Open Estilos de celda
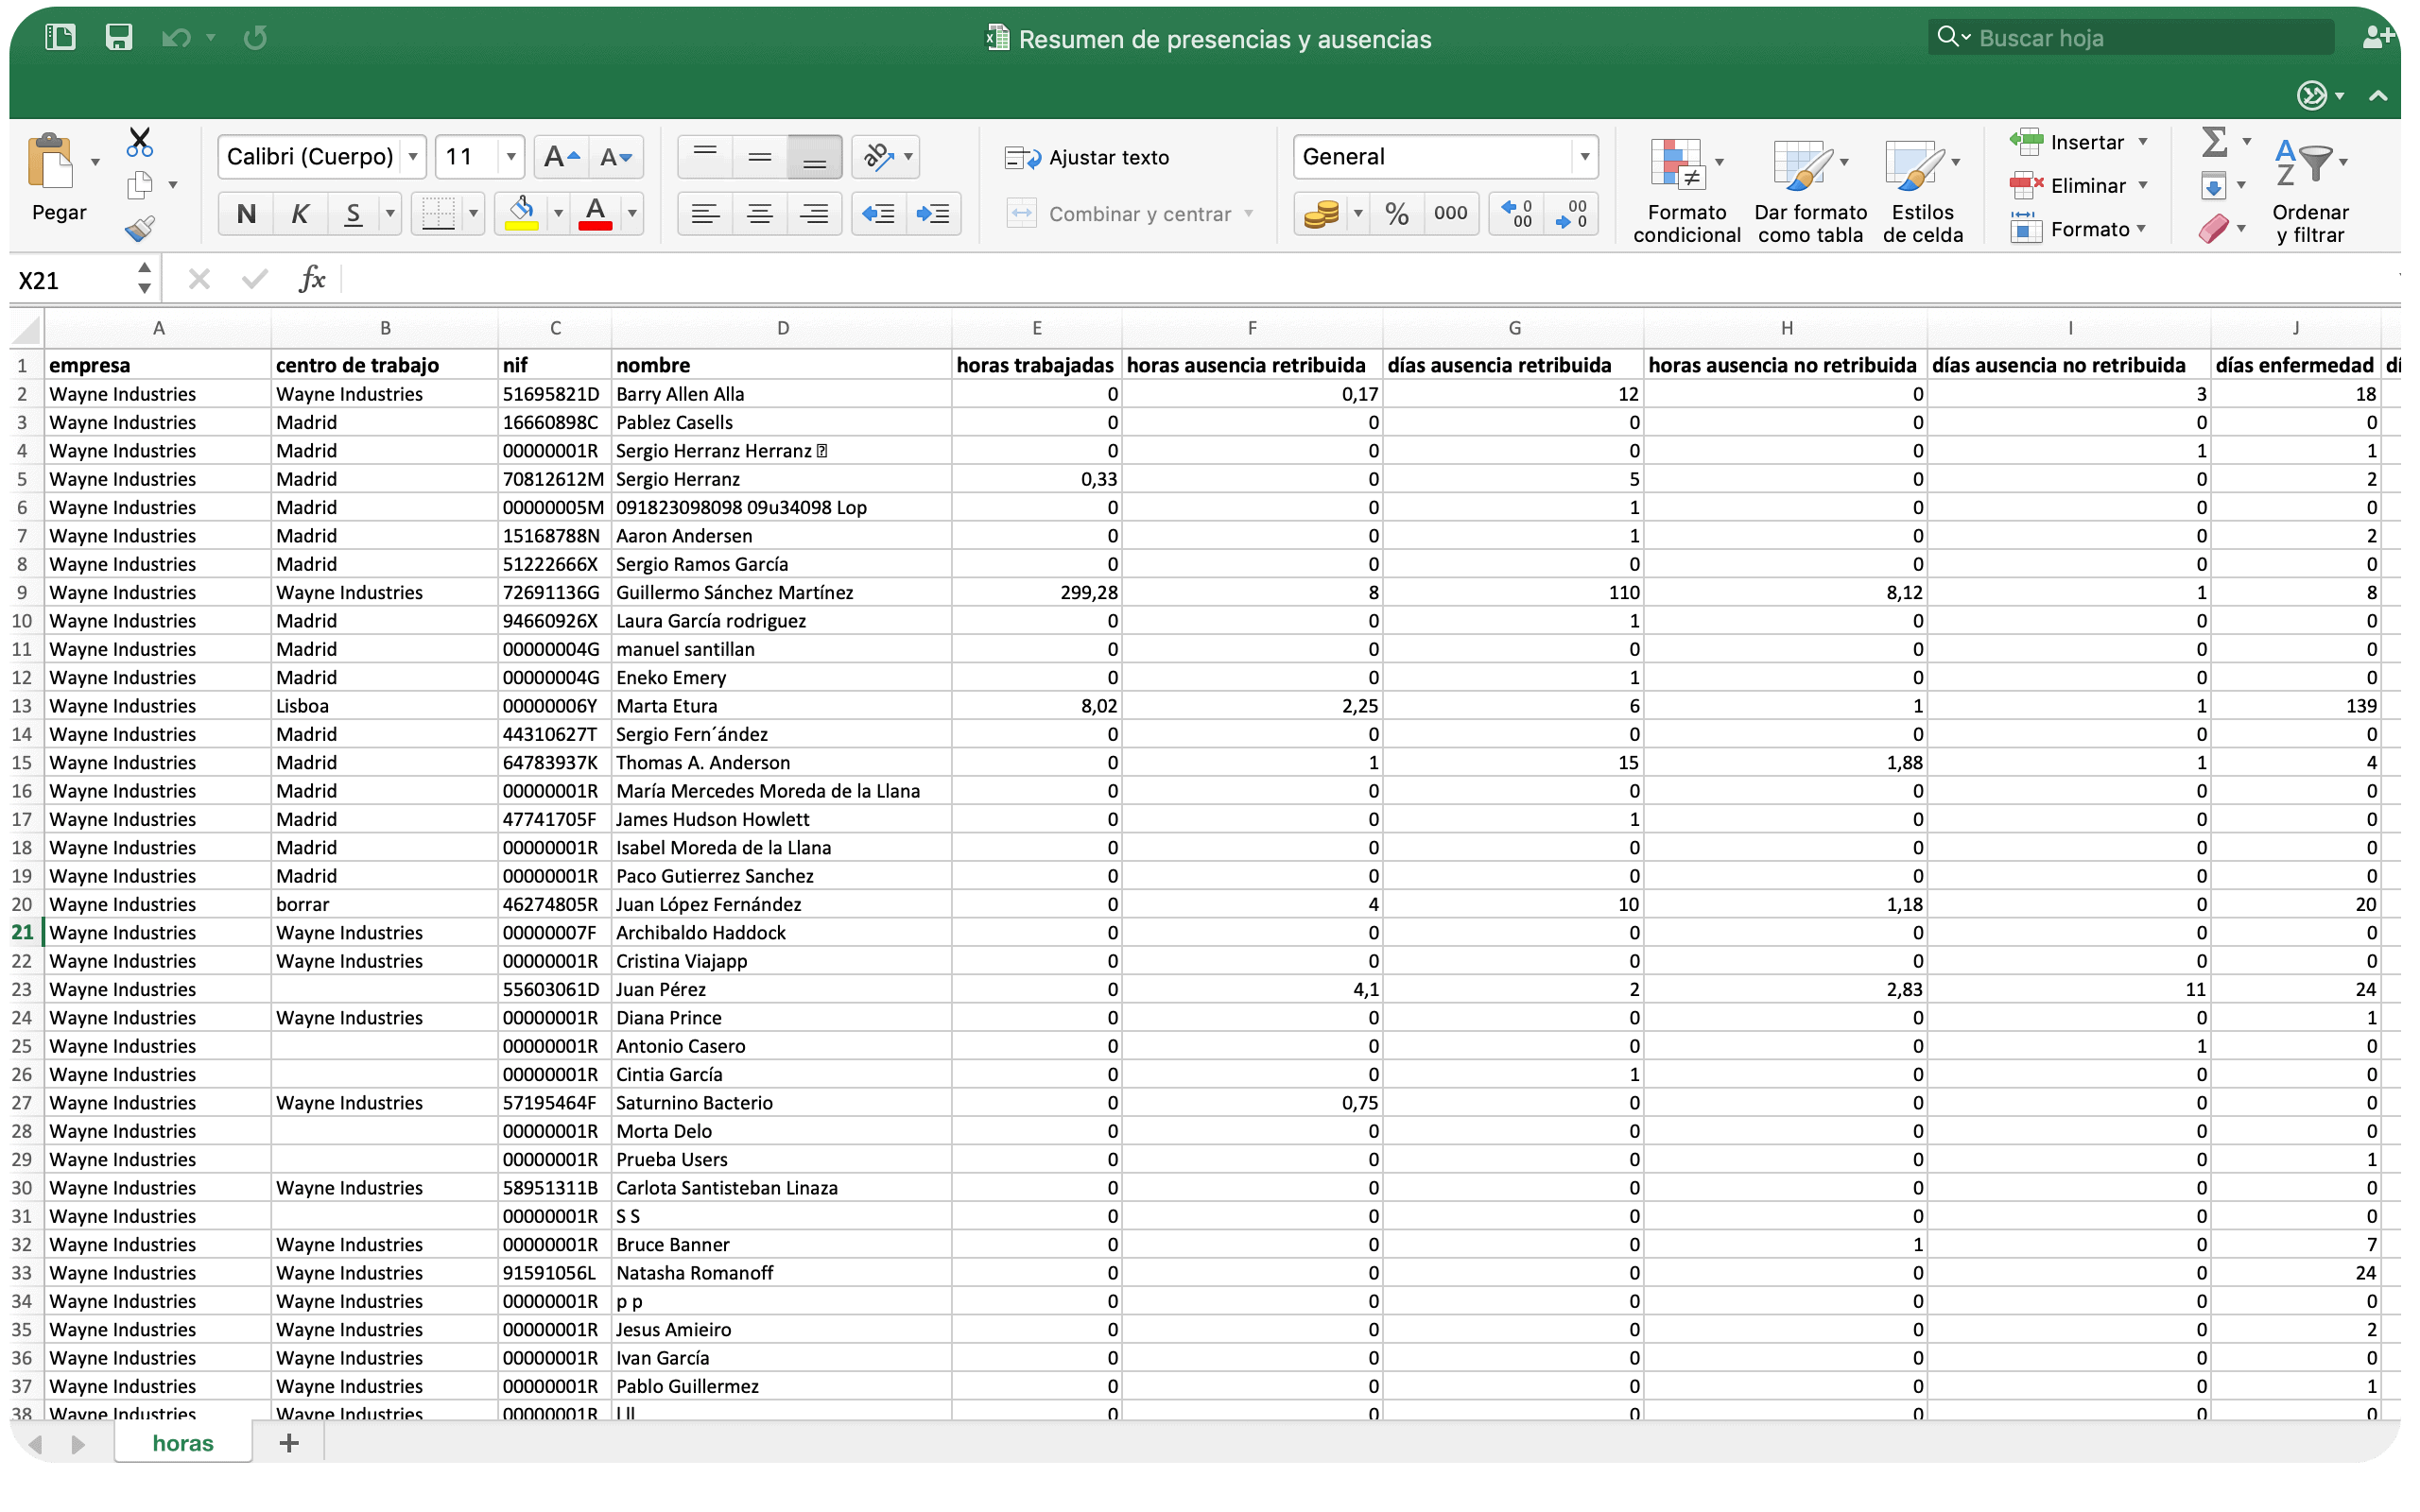2420x1512 pixels. point(1922,191)
